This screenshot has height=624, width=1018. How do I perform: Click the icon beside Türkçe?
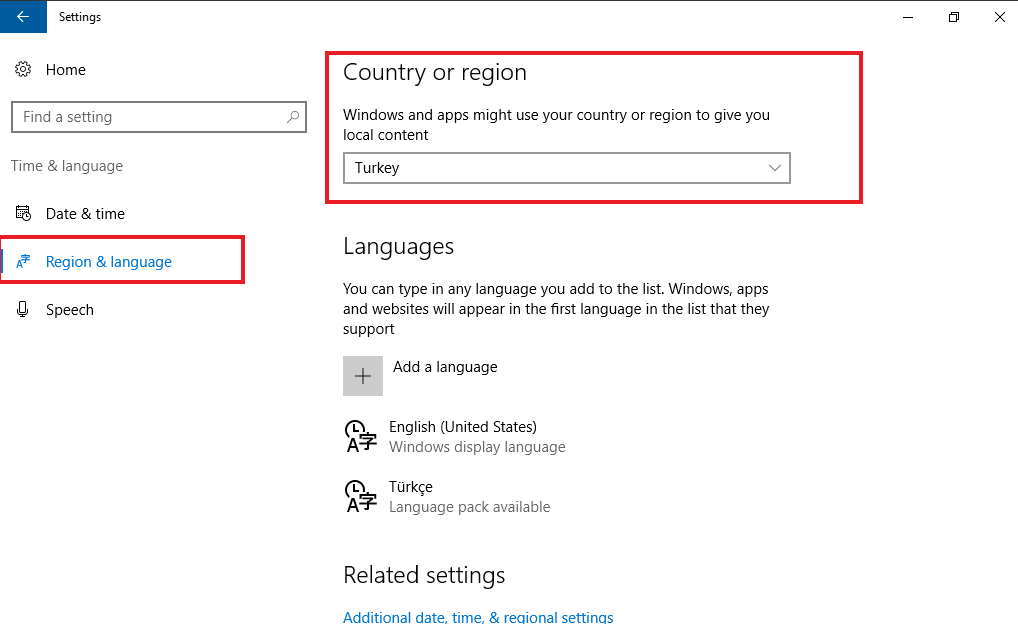coord(361,496)
